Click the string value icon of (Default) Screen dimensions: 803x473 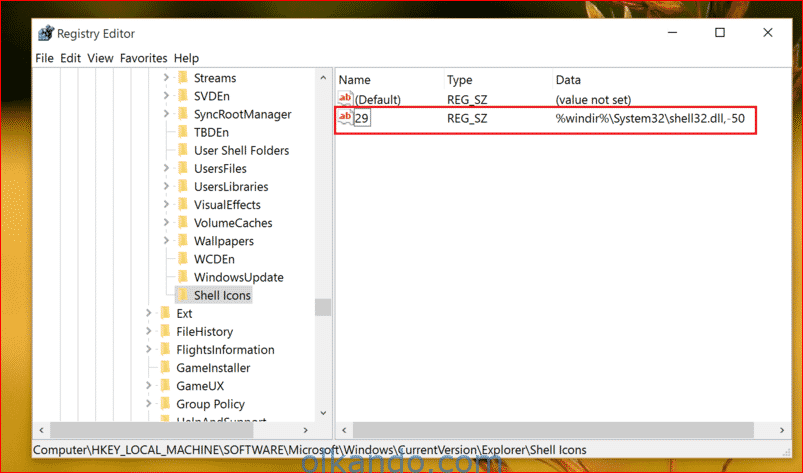pyautogui.click(x=345, y=98)
